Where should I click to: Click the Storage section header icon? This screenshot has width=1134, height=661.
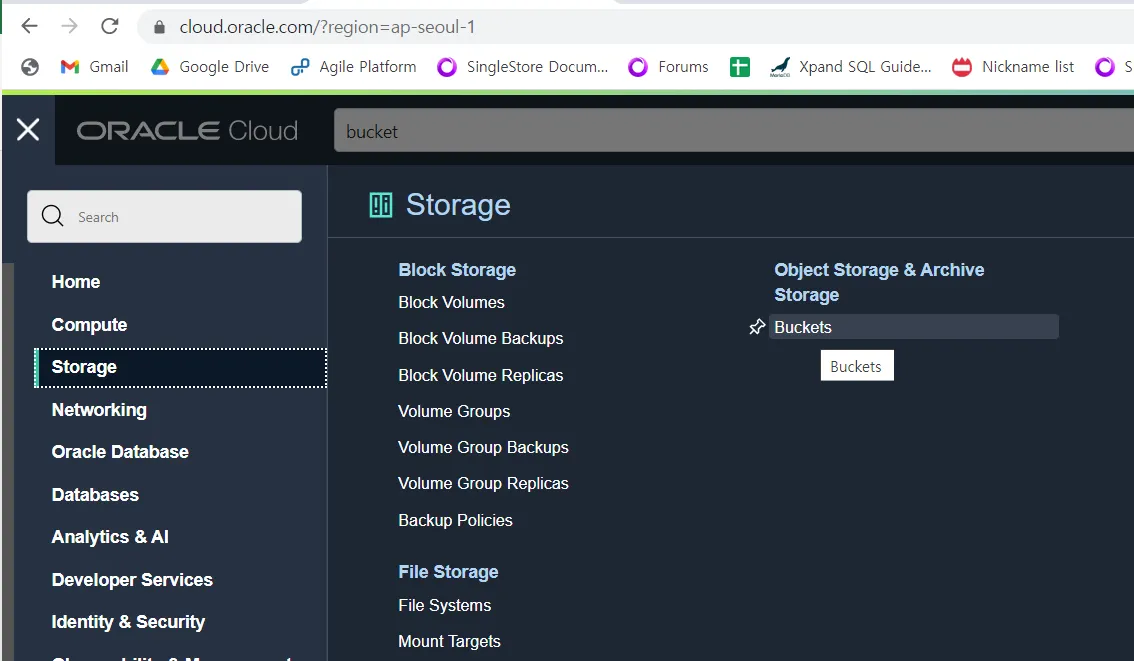381,205
